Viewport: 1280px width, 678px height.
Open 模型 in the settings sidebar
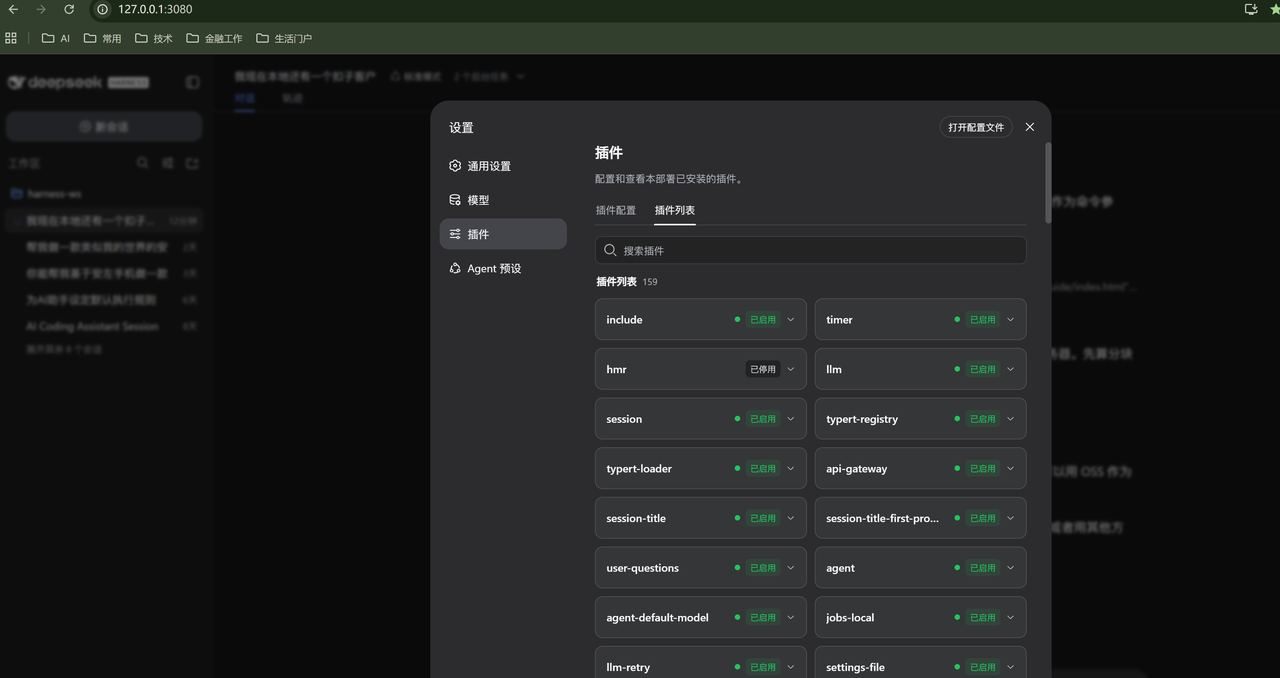[503, 200]
